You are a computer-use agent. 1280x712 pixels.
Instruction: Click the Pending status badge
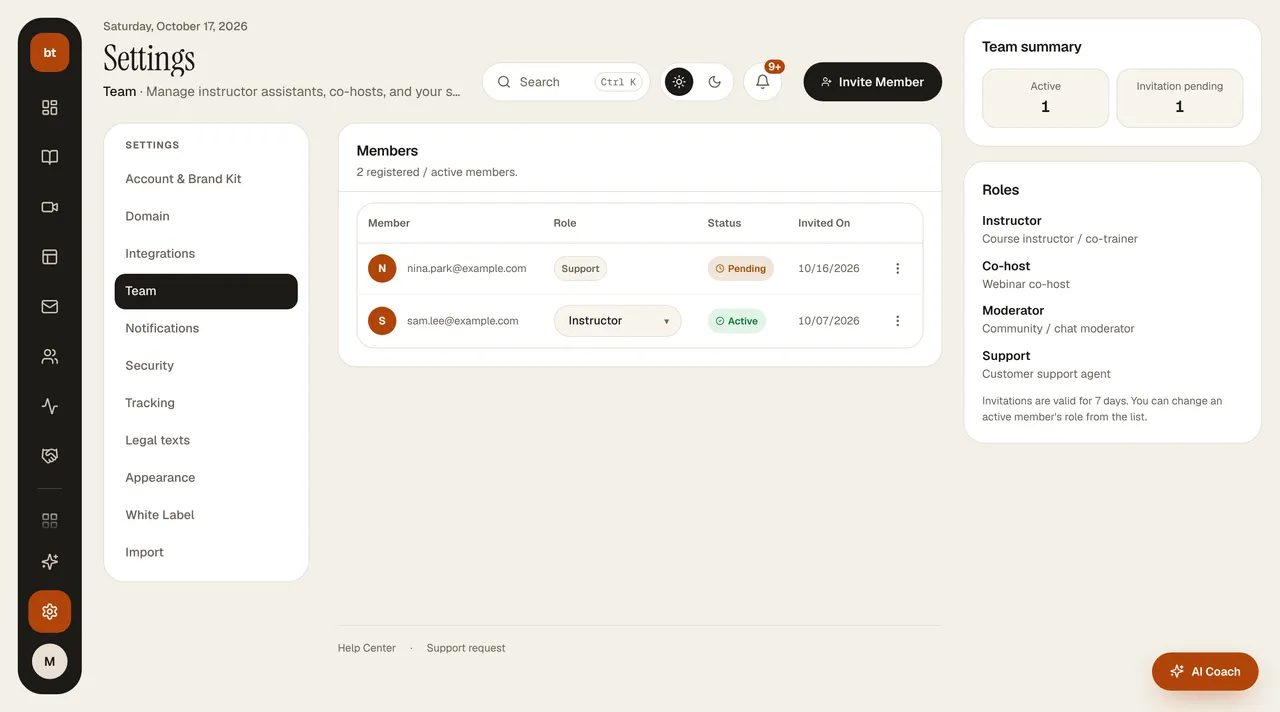741,268
